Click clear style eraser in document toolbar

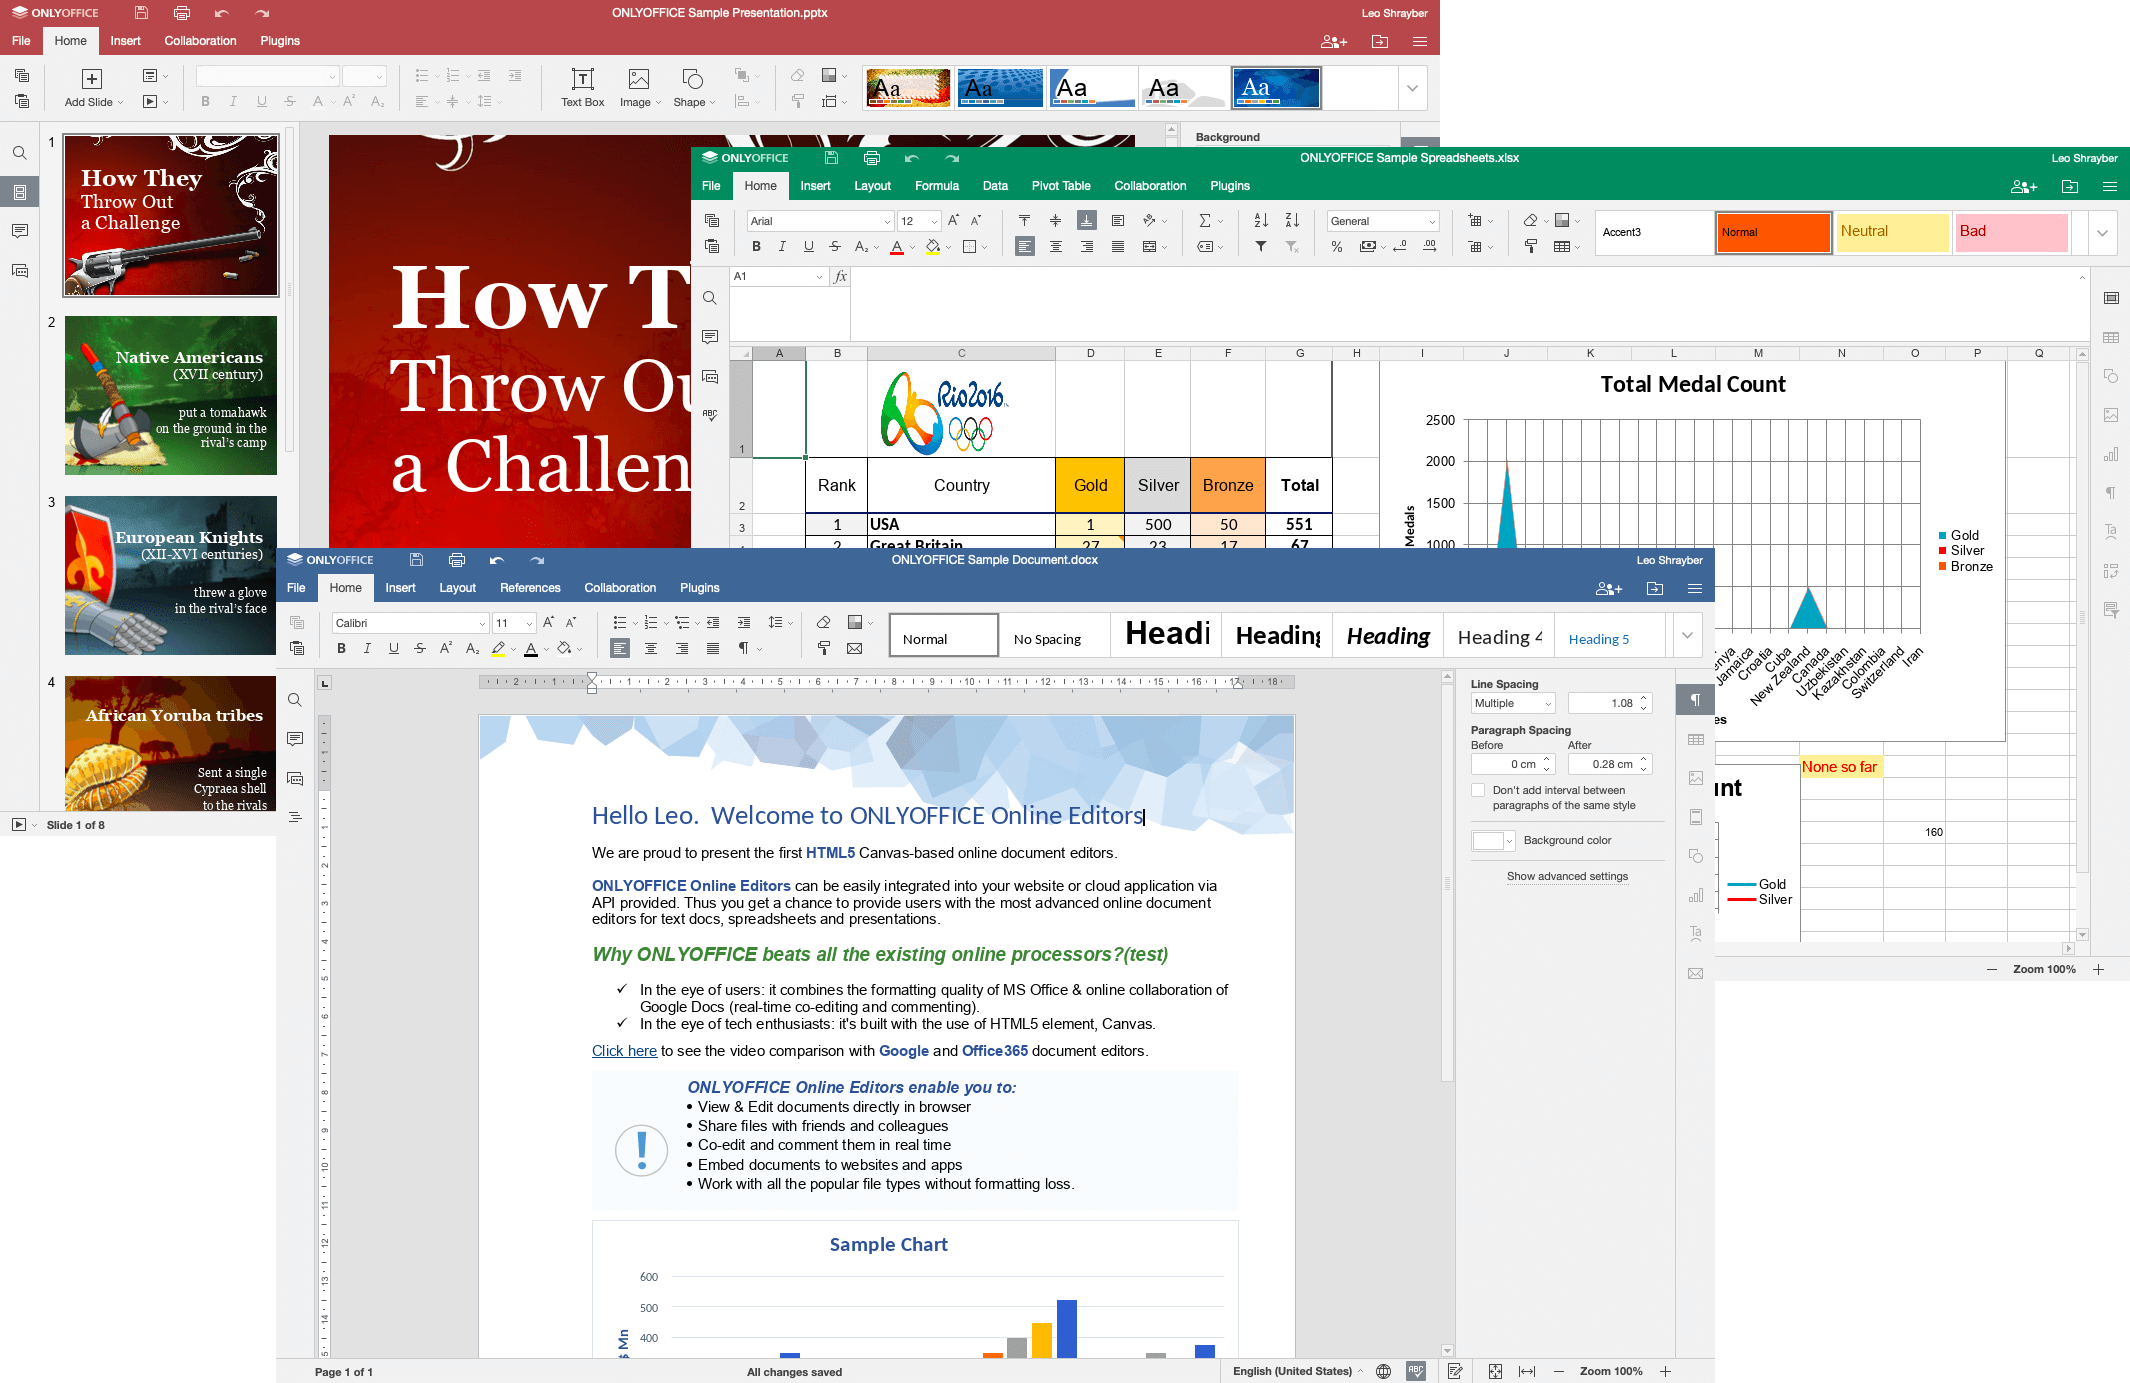tap(824, 623)
